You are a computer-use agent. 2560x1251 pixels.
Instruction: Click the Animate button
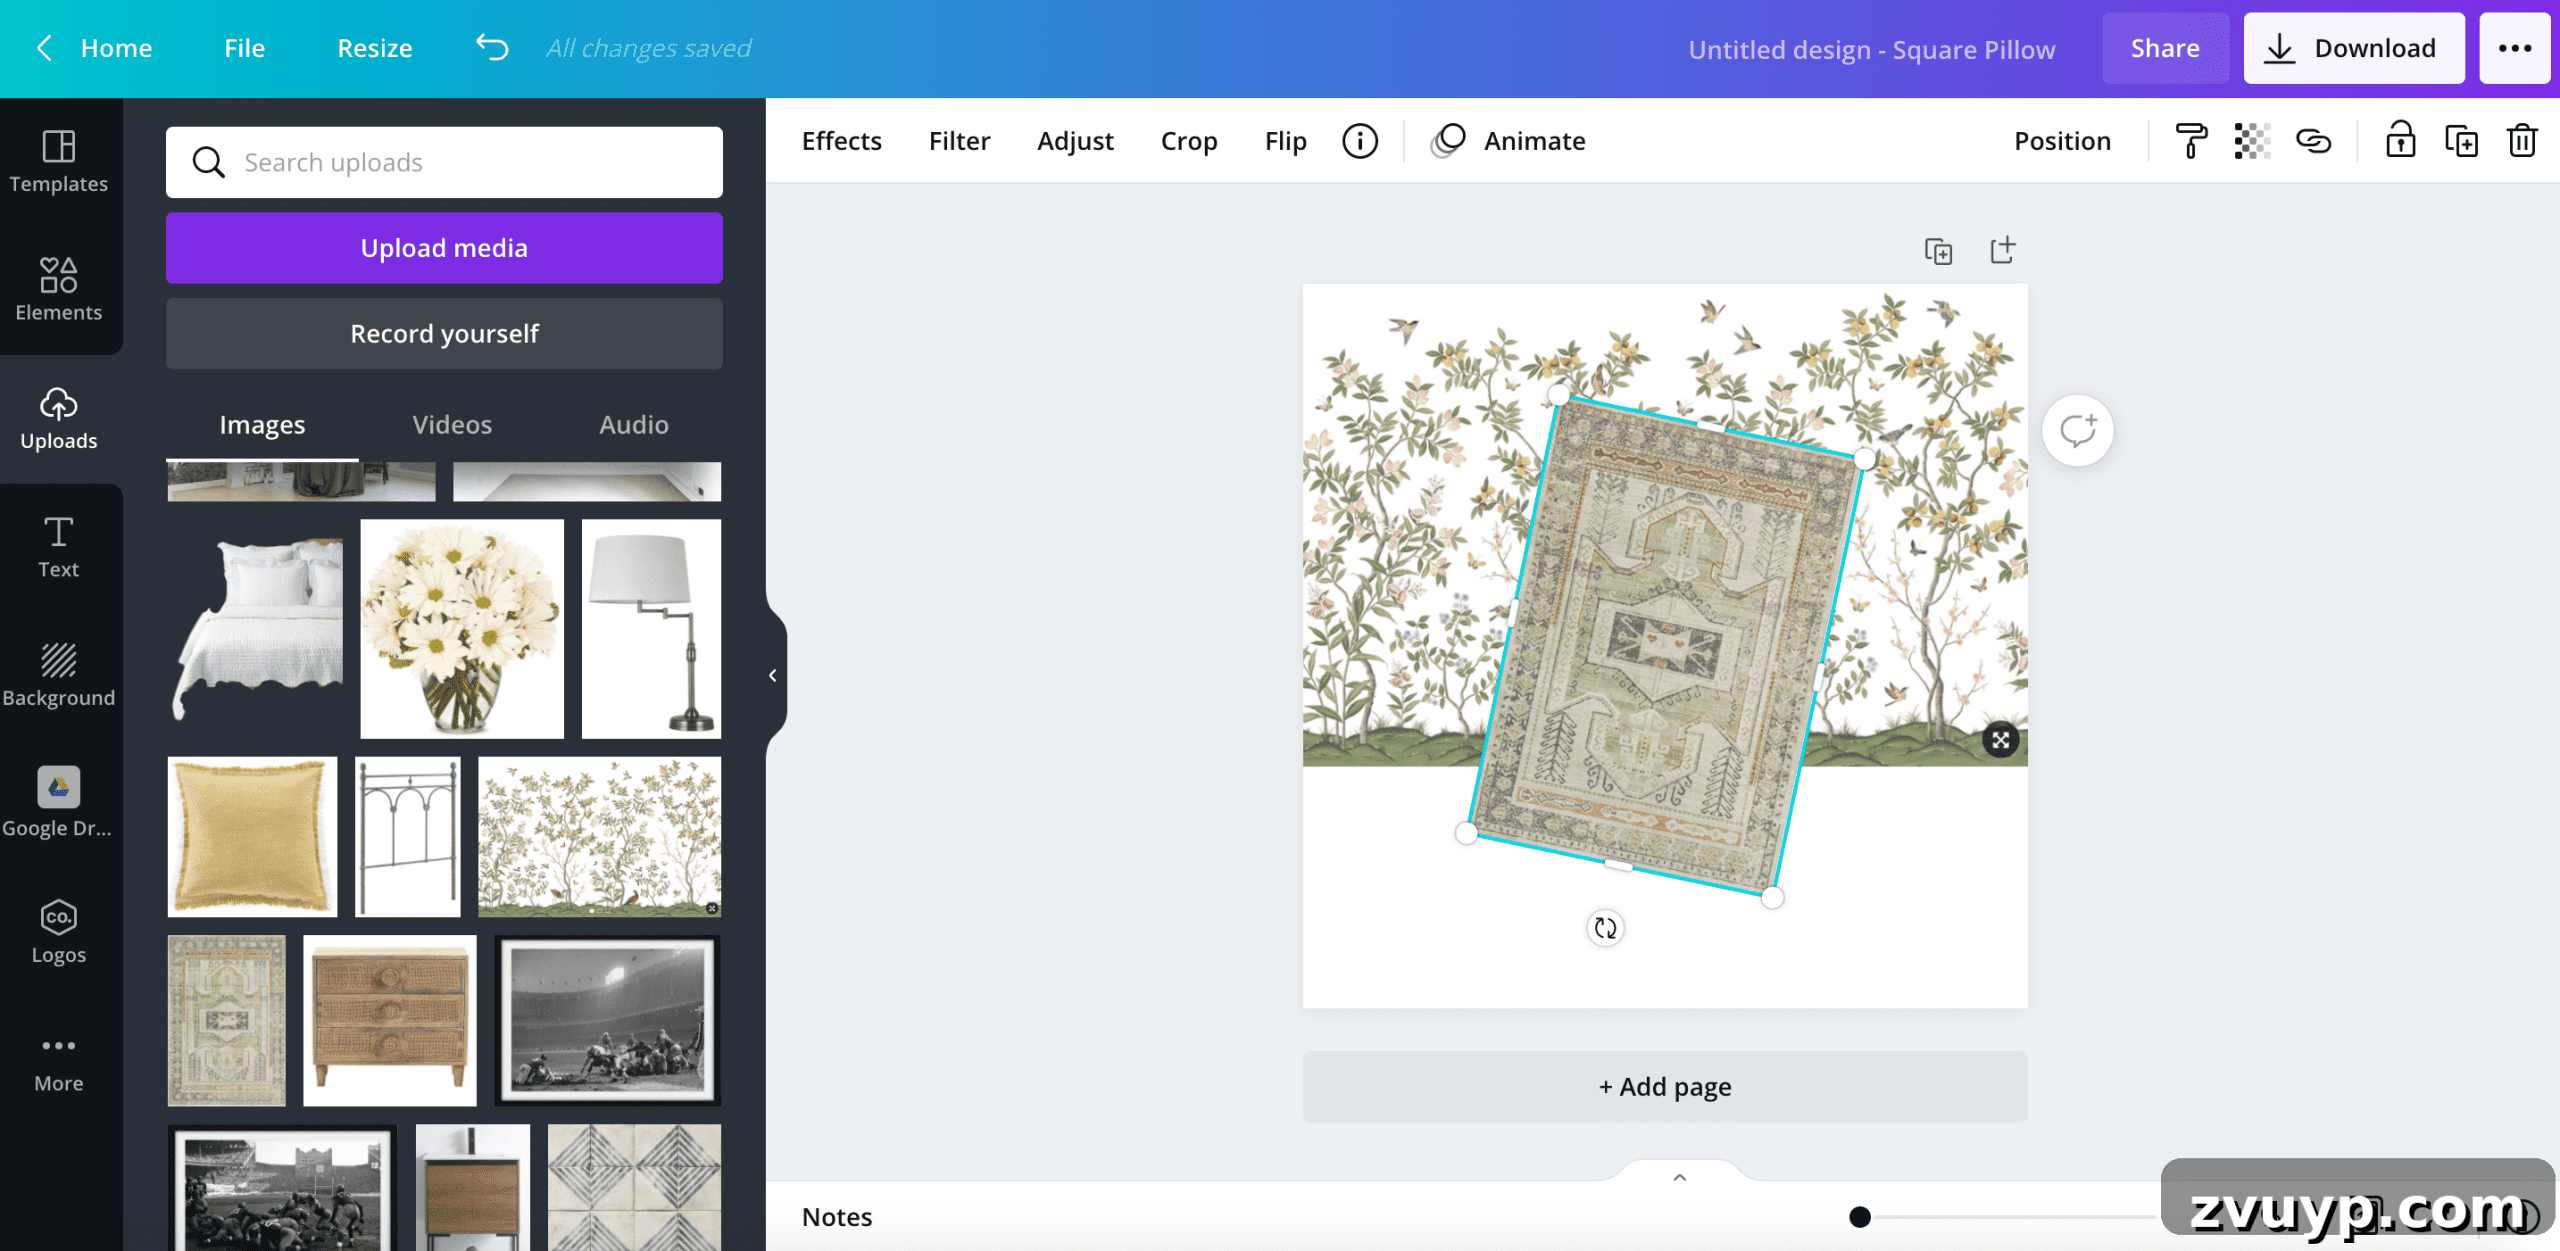1508,141
